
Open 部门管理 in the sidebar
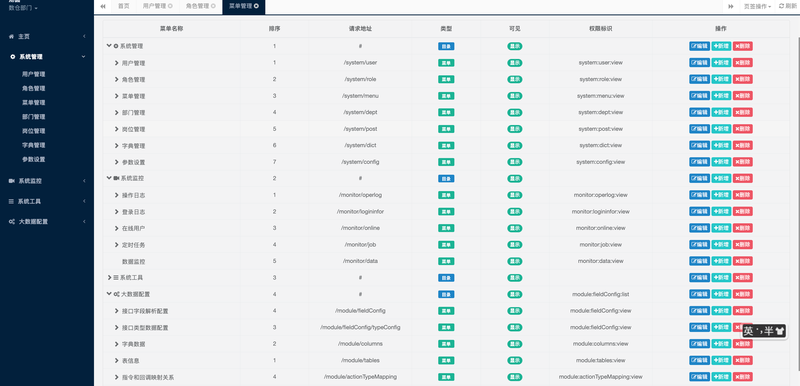click(x=34, y=117)
